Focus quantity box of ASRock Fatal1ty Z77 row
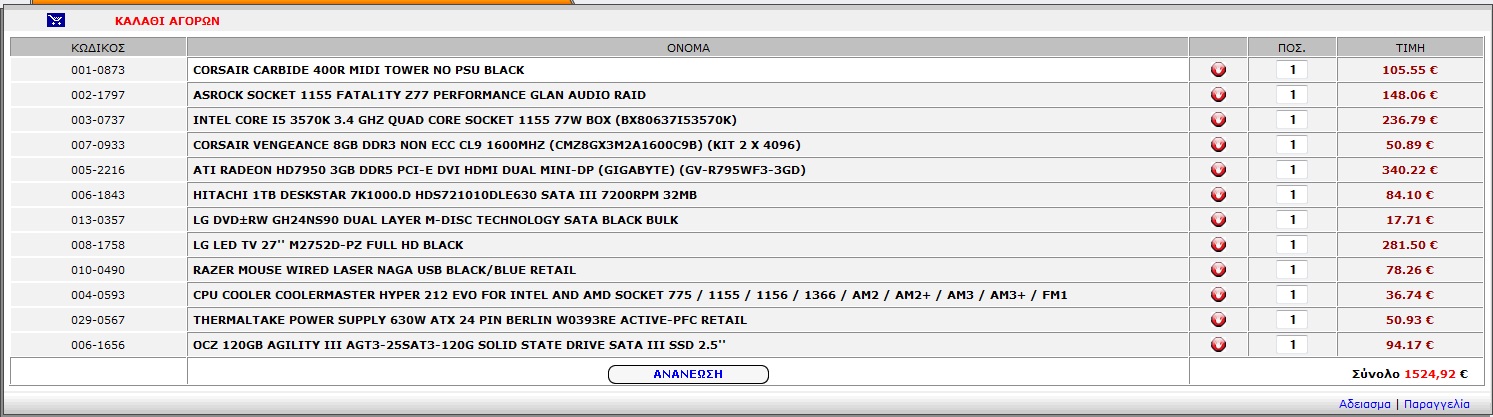Screen dimensions: 1493x417 (1292, 95)
